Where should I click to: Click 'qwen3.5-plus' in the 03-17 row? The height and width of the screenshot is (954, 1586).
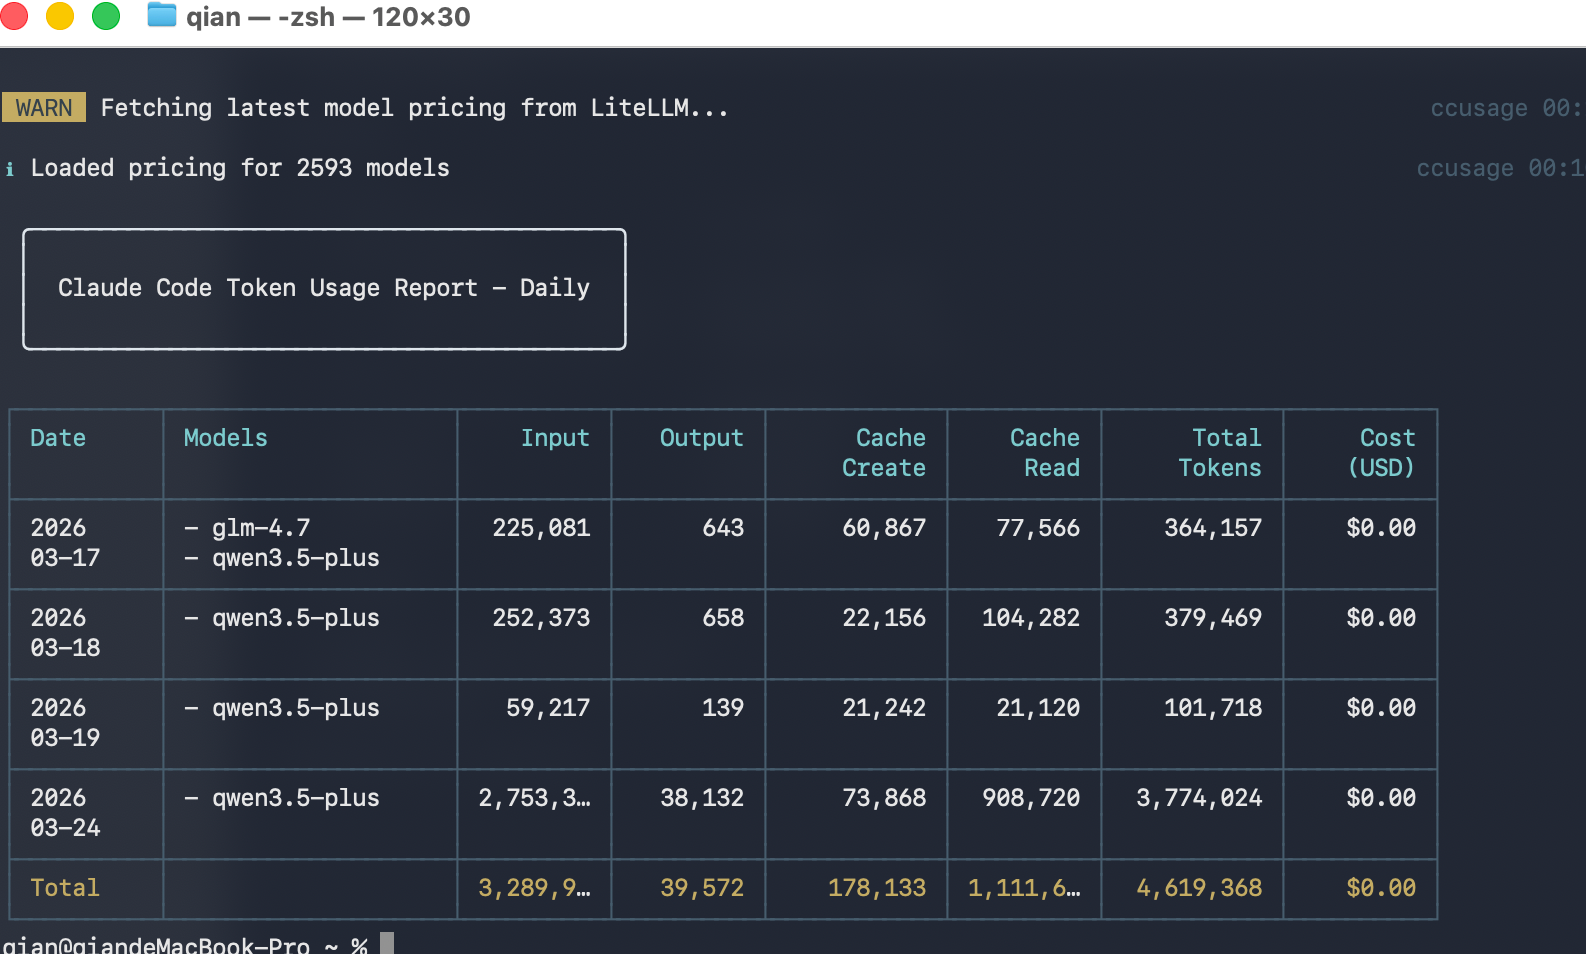click(x=296, y=558)
